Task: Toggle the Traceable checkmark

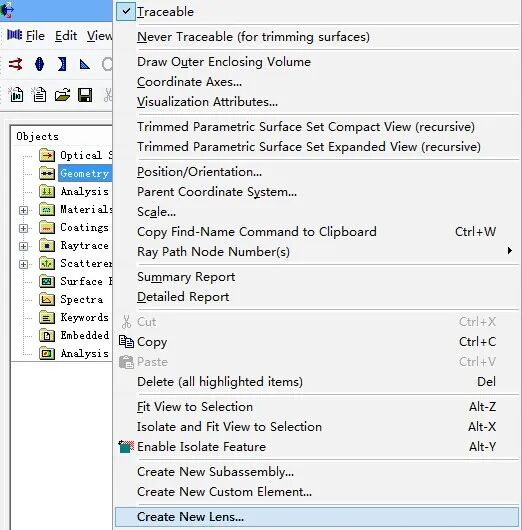Action: point(126,11)
